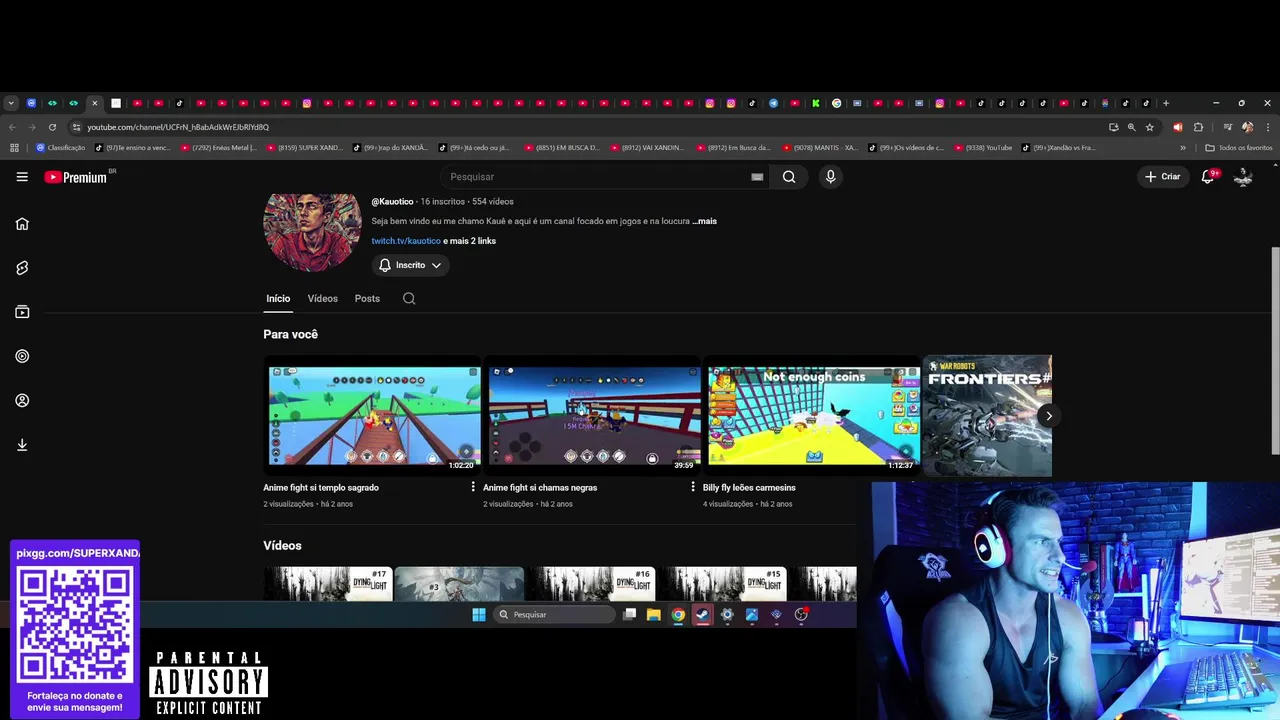
Task: Open File Explorer from taskbar
Action: (654, 615)
